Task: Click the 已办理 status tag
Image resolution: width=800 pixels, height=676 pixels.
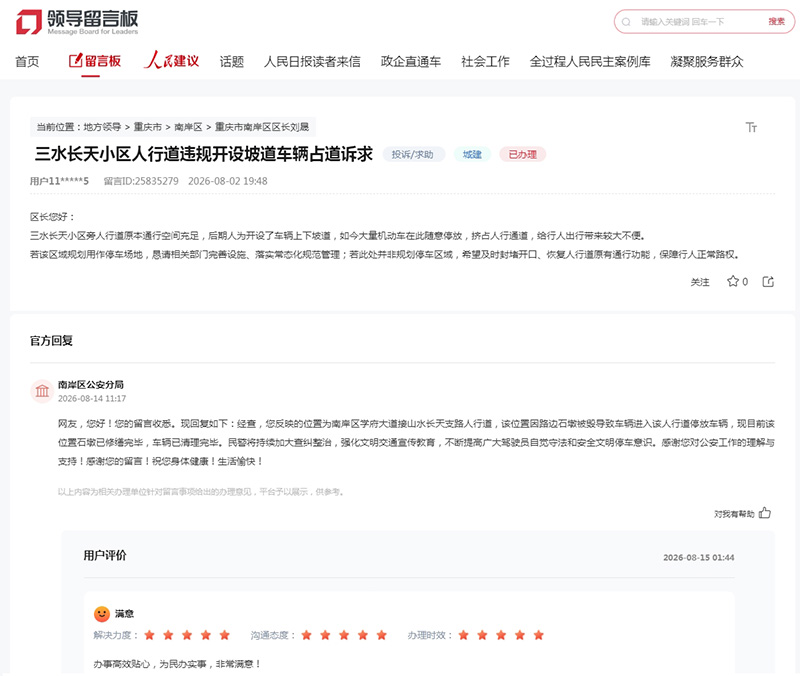Action: point(522,154)
